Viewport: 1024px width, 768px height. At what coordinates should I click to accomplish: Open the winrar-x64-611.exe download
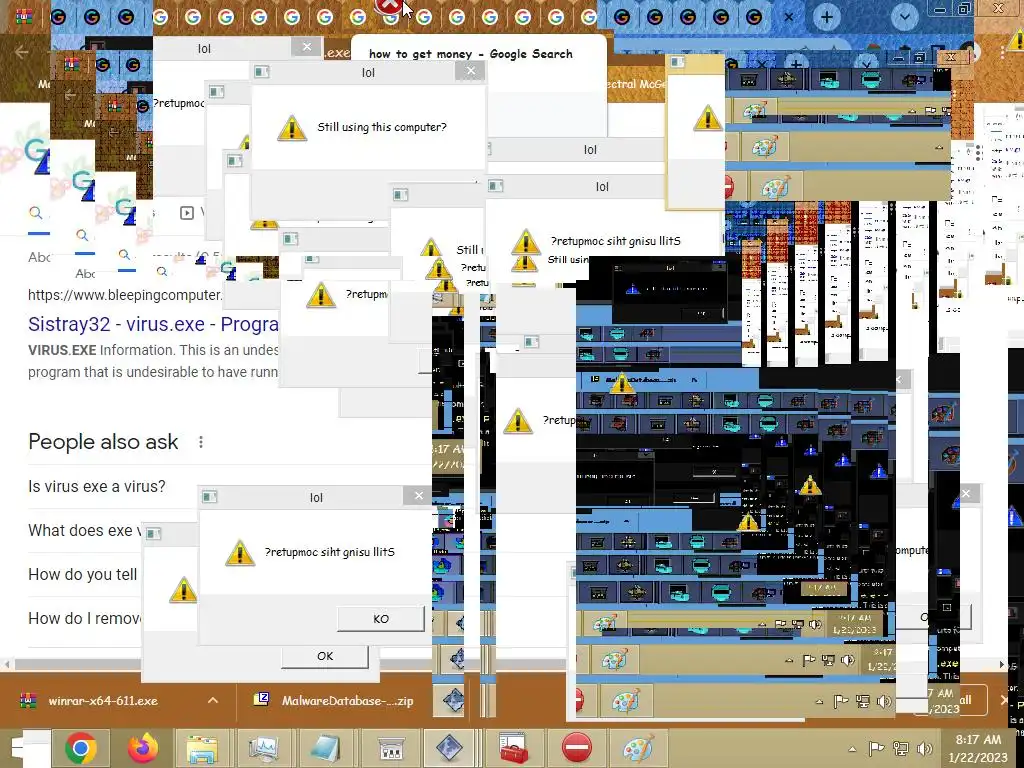pyautogui.click(x=103, y=701)
